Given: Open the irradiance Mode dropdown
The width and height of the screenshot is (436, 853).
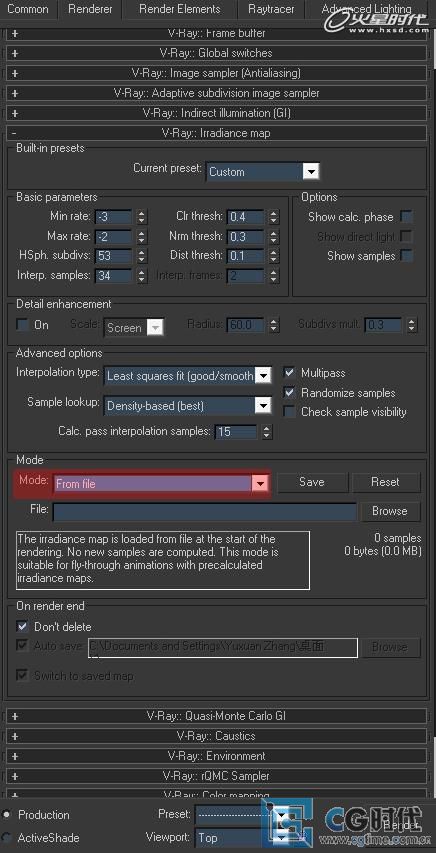Looking at the screenshot, I should click(161, 483).
